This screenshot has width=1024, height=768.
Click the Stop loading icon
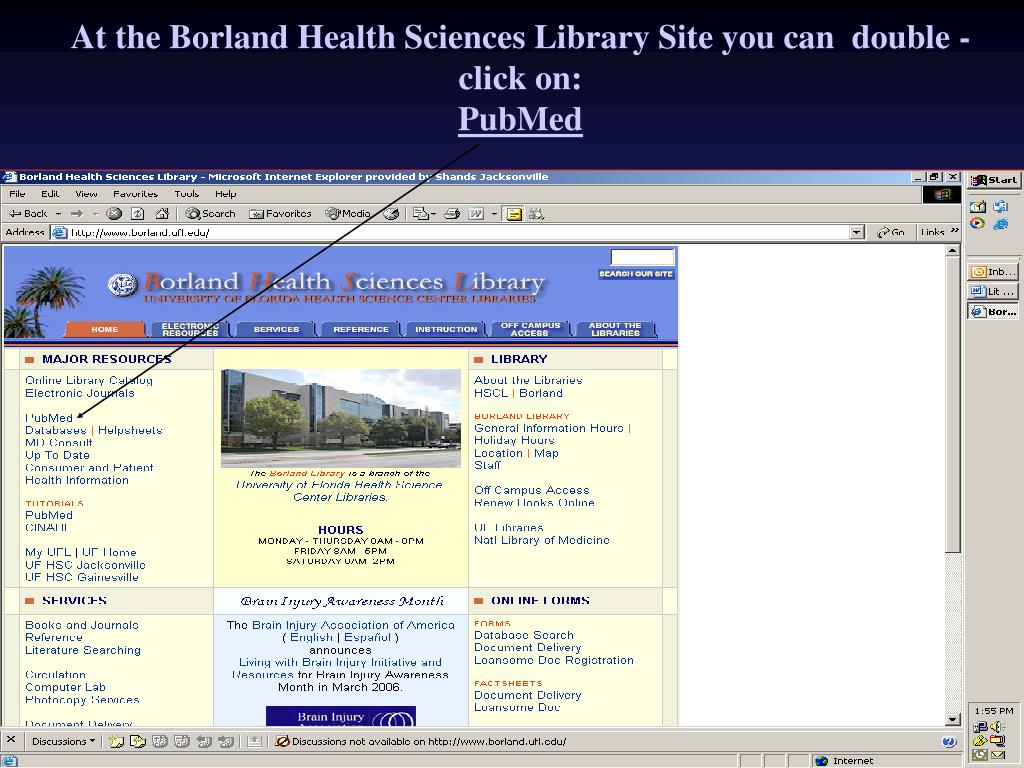114,214
